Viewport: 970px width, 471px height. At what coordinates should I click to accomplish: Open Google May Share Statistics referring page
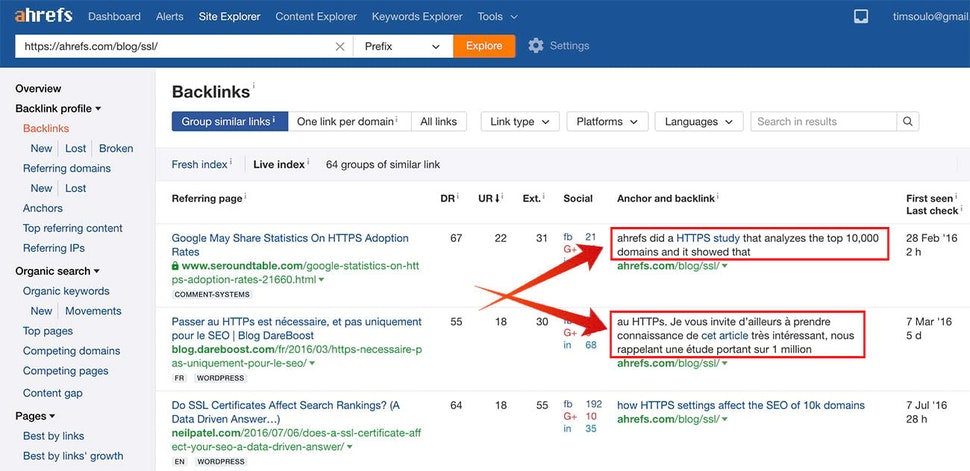290,245
